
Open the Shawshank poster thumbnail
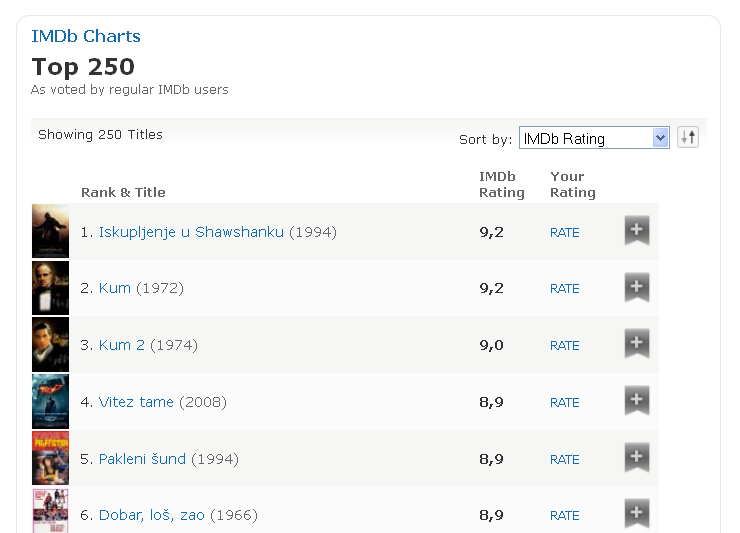[x=50, y=231]
